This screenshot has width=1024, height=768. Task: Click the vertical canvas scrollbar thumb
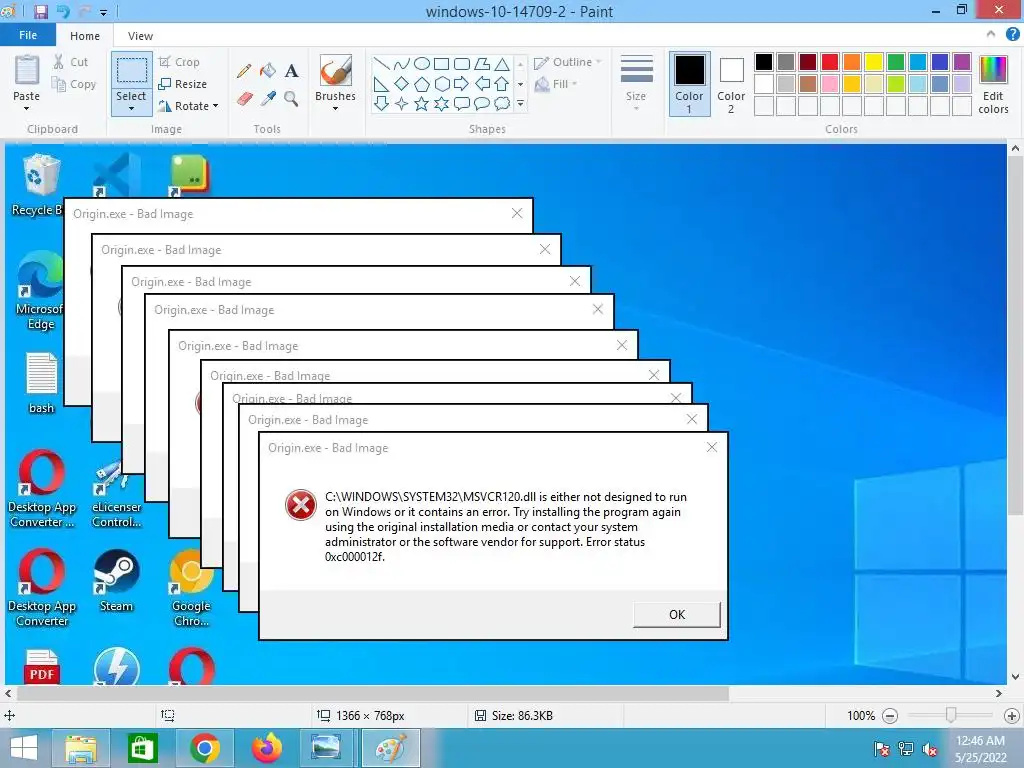coord(1015,334)
